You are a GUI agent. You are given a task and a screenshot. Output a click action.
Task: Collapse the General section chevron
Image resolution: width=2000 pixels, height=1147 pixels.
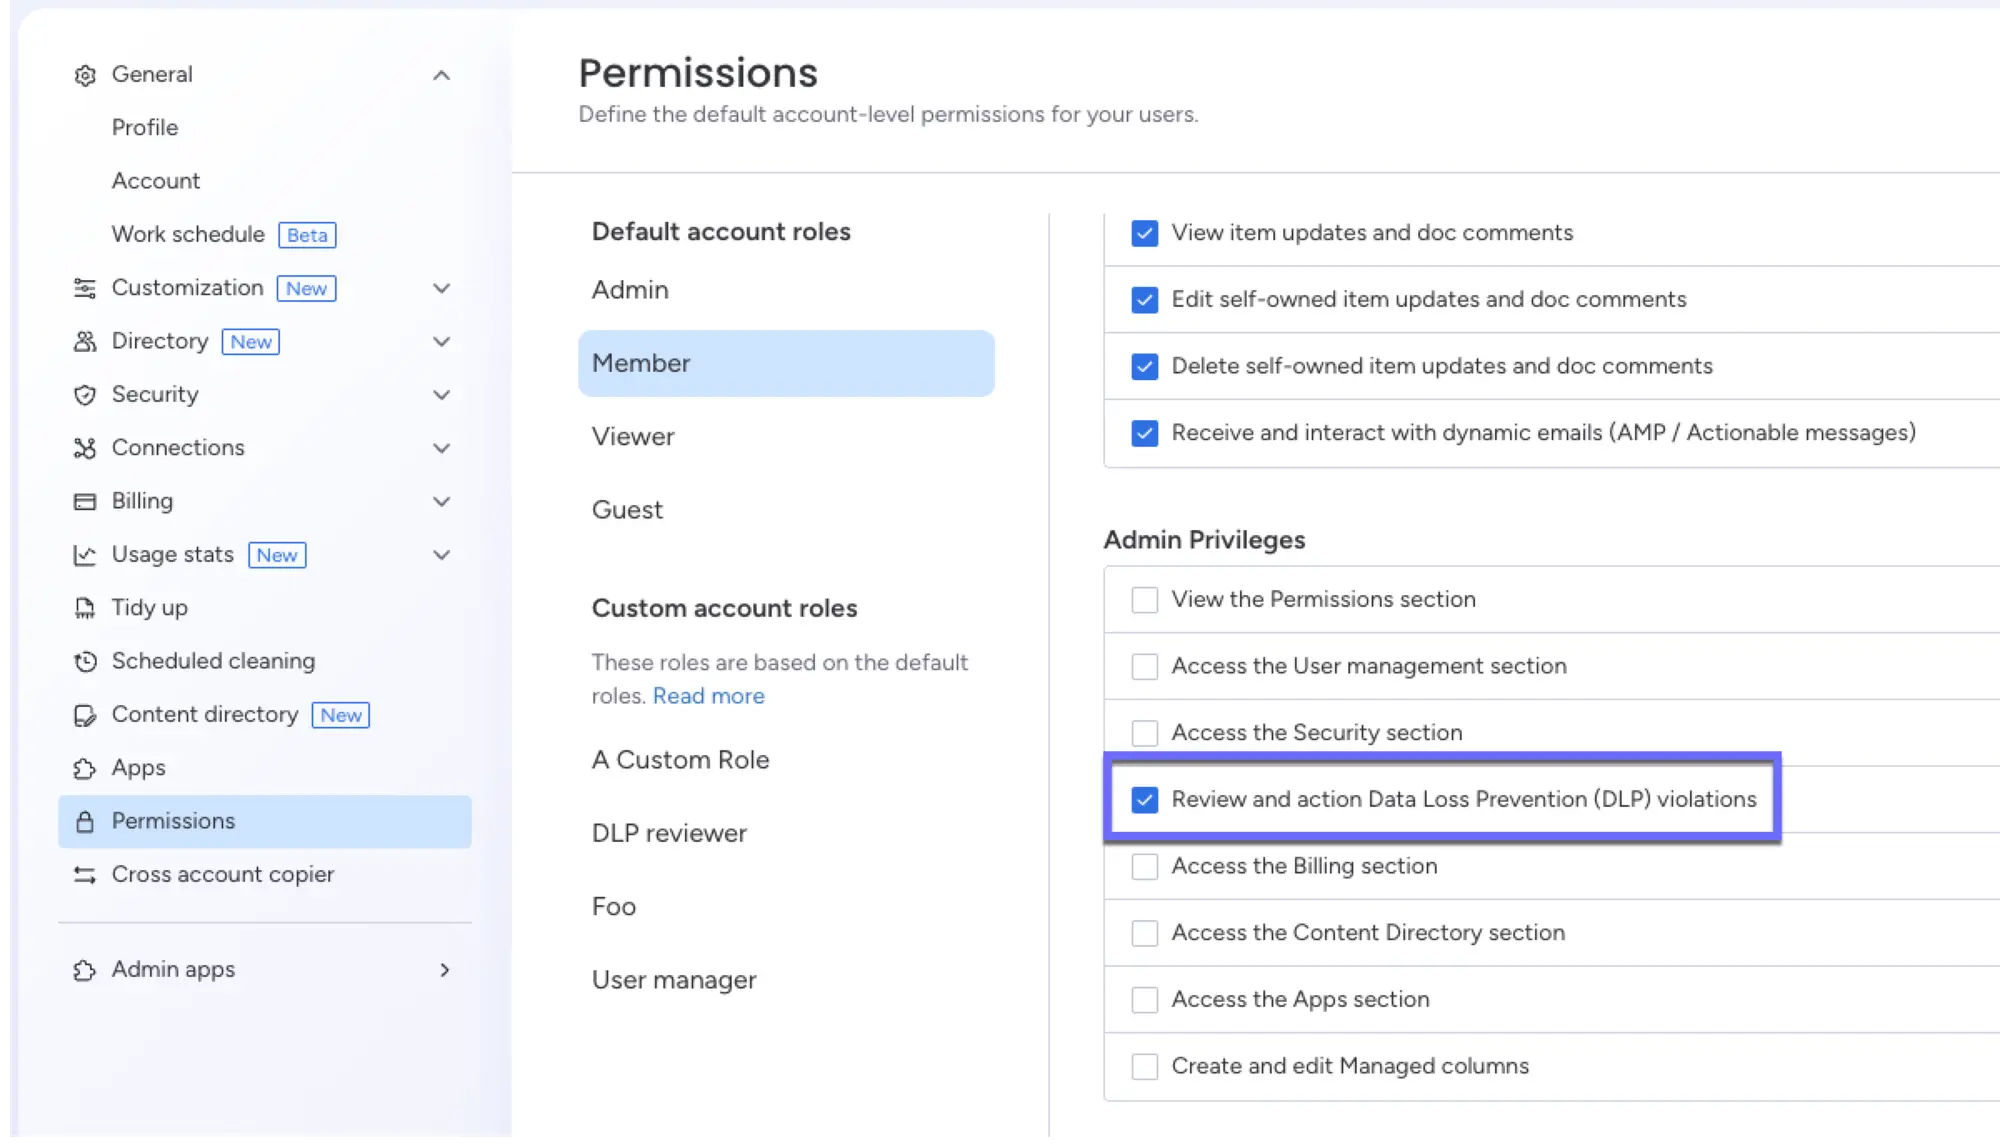coord(441,75)
